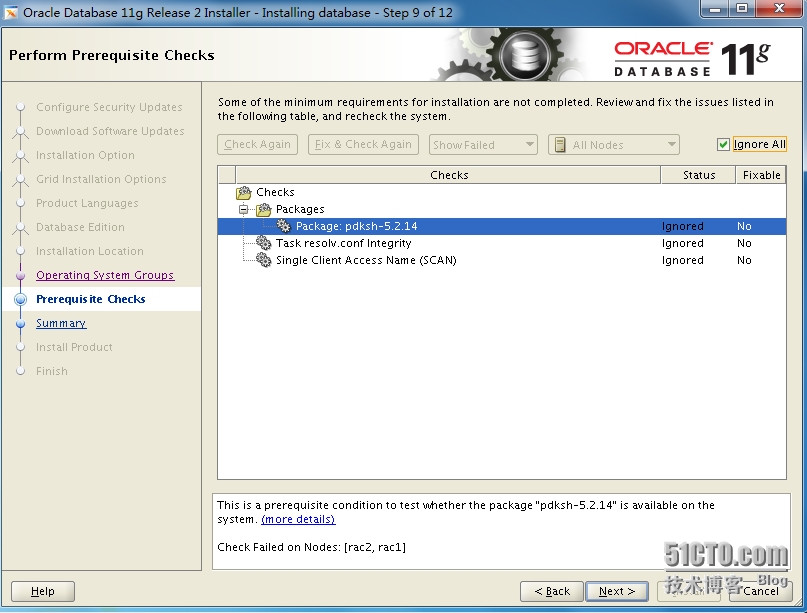Select the Single Client Access Name (SCAN) row
807x613 pixels.
pos(502,260)
